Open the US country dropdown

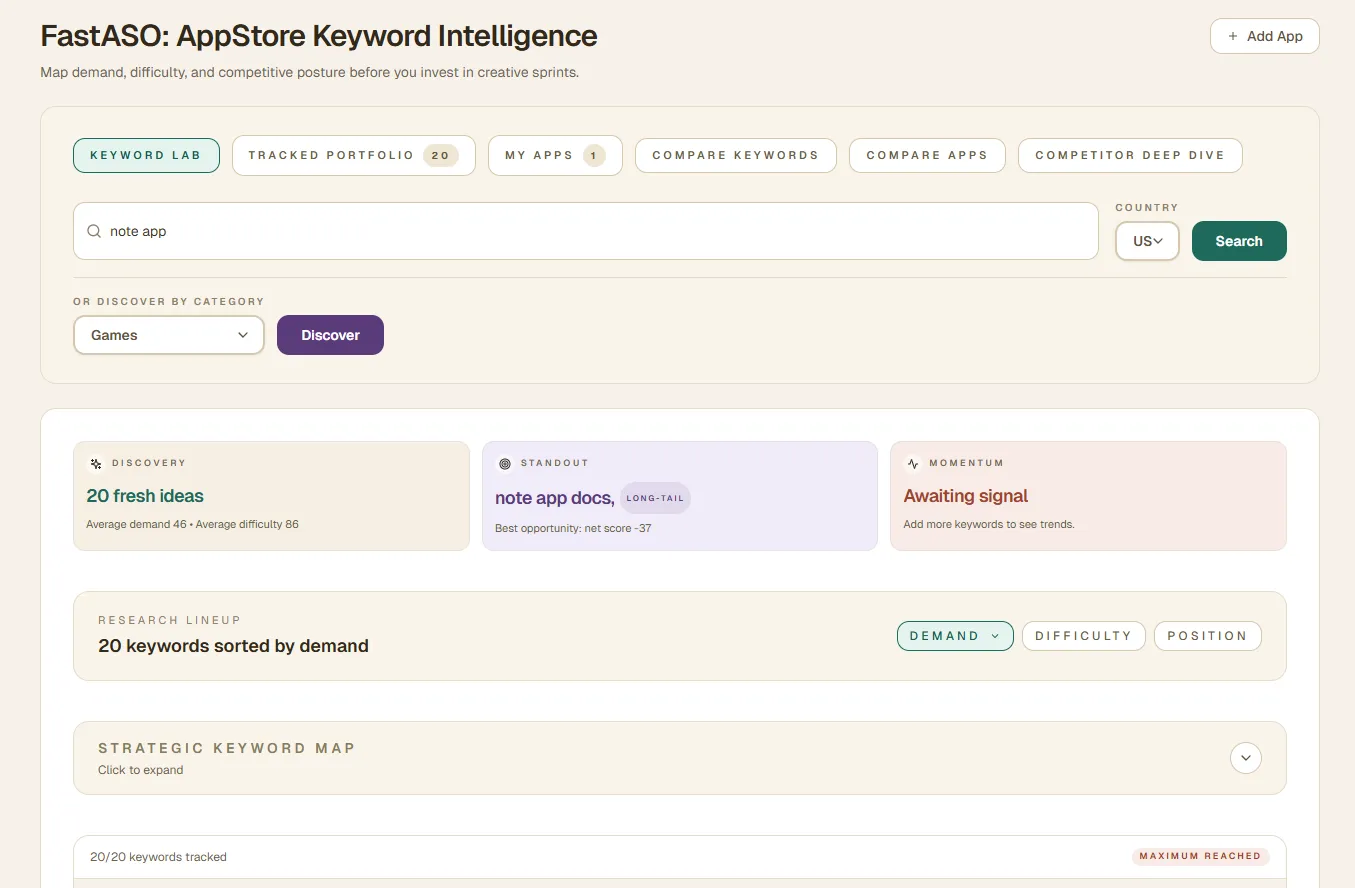[1147, 241]
